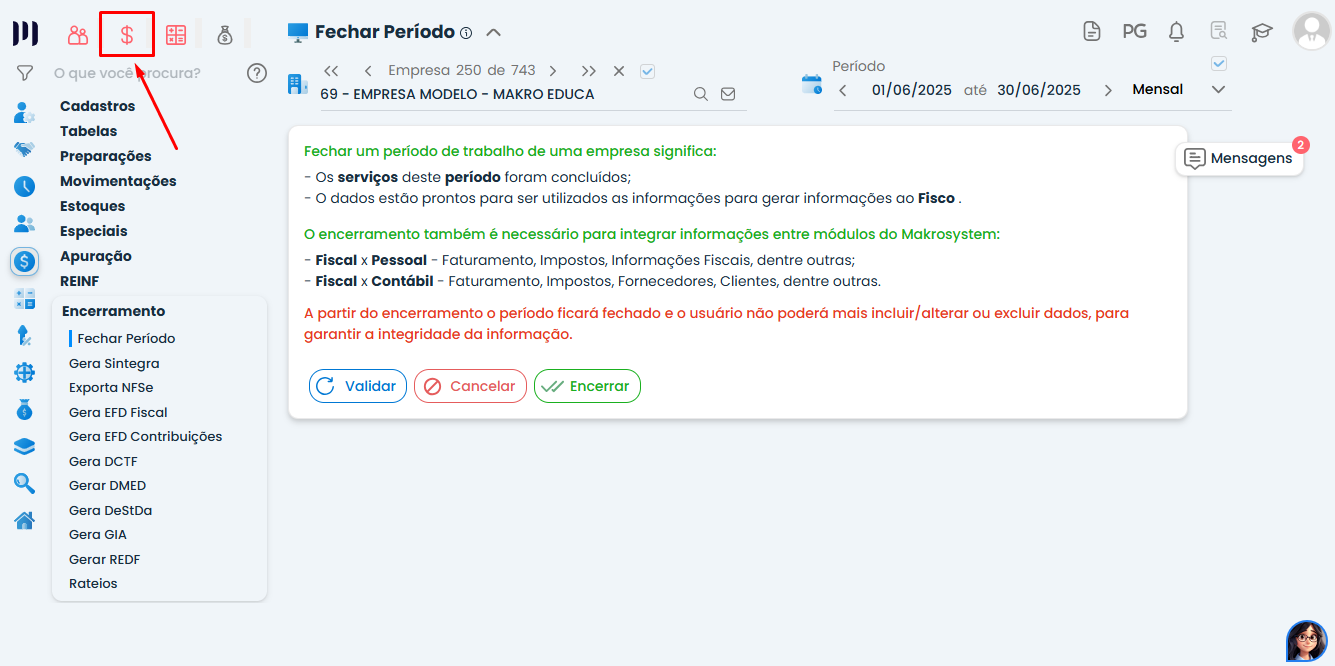1335x666 pixels.
Task: Select the calculator grid sidebar icon
Action: pos(25,299)
